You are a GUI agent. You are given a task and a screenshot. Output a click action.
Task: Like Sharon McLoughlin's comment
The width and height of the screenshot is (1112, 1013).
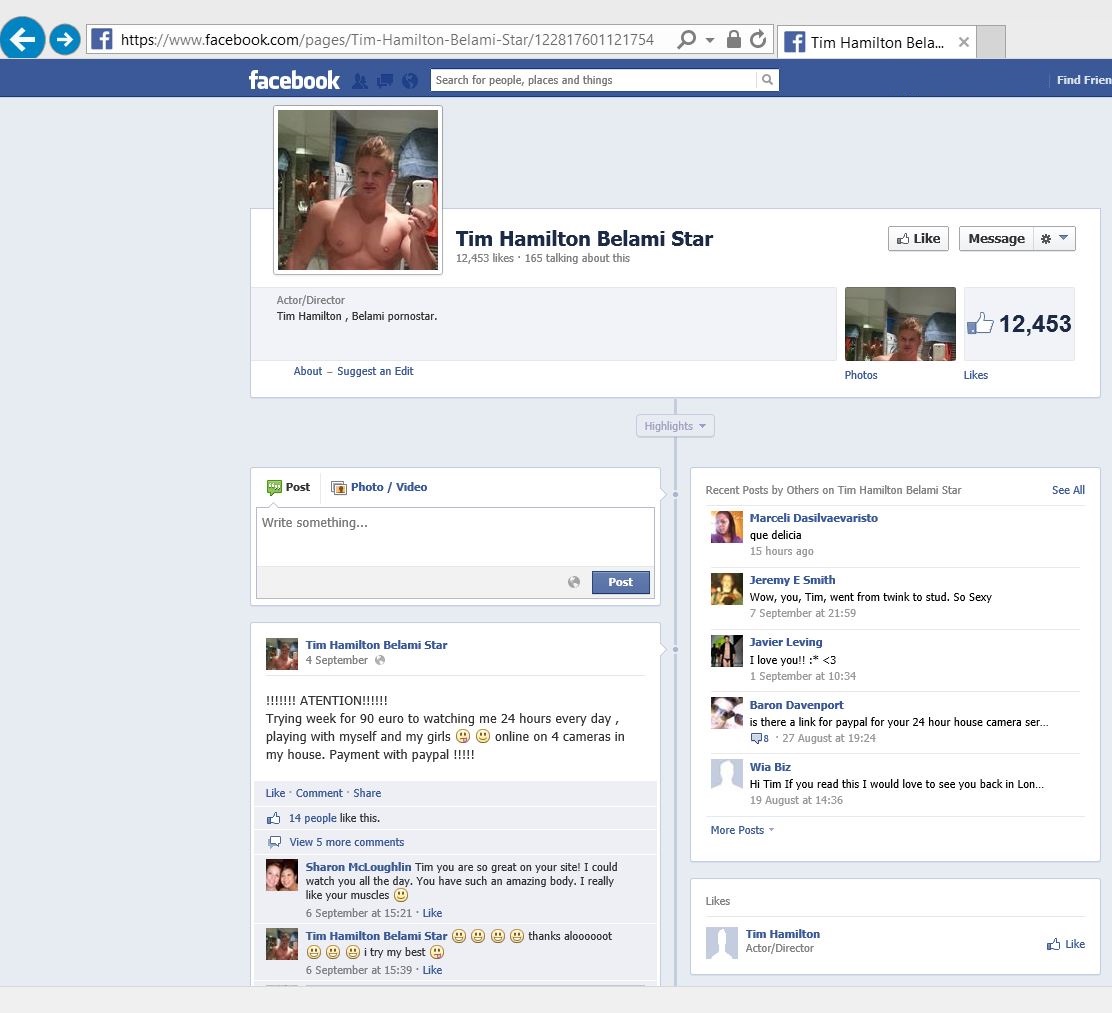(433, 913)
